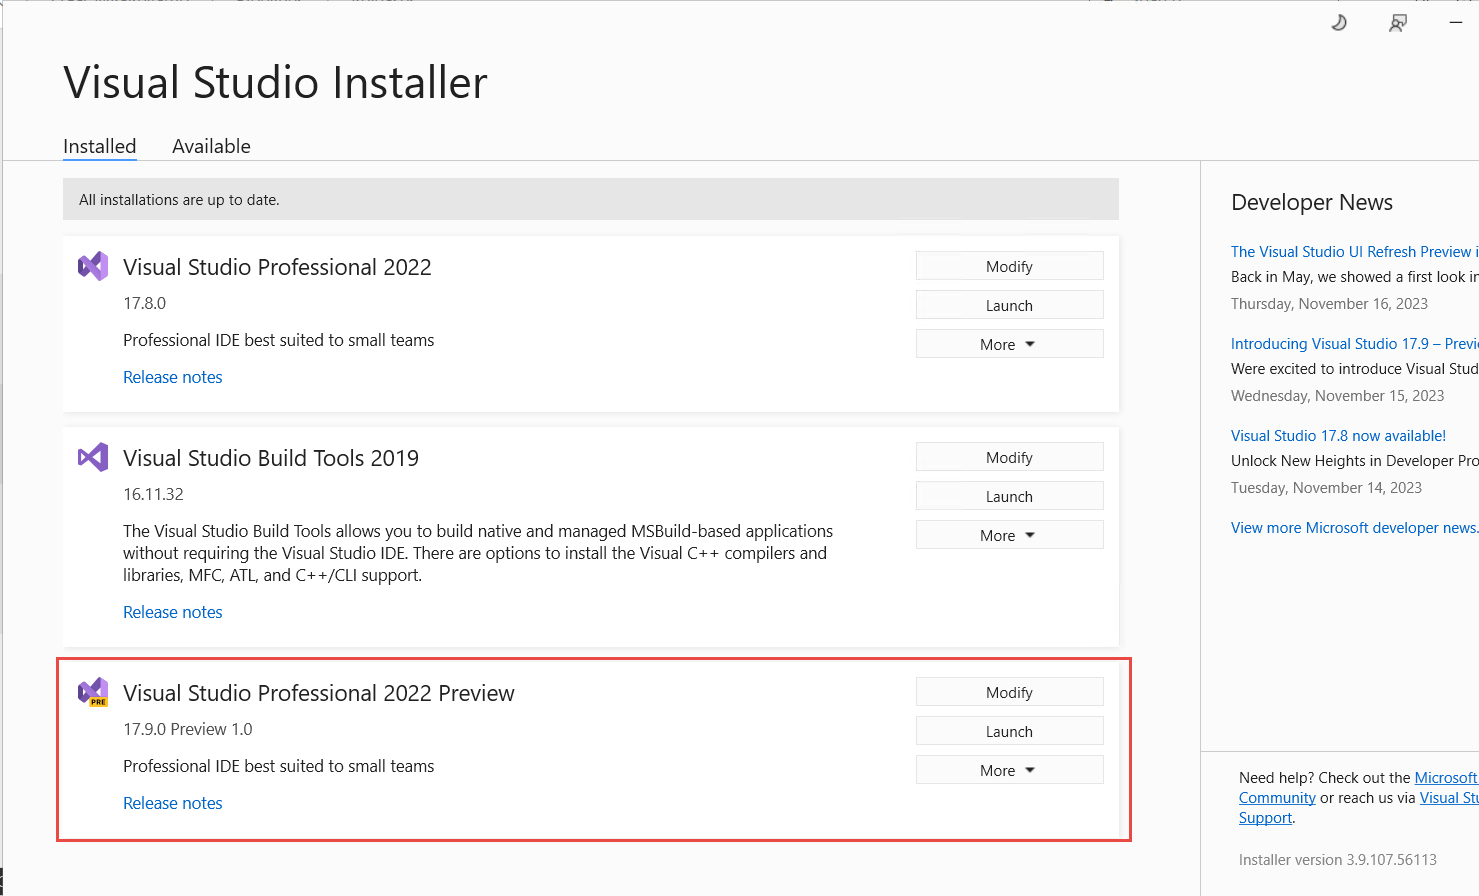The width and height of the screenshot is (1479, 896).
Task: Click date Wednesday, November 15, 2023
Action: pyautogui.click(x=1337, y=396)
